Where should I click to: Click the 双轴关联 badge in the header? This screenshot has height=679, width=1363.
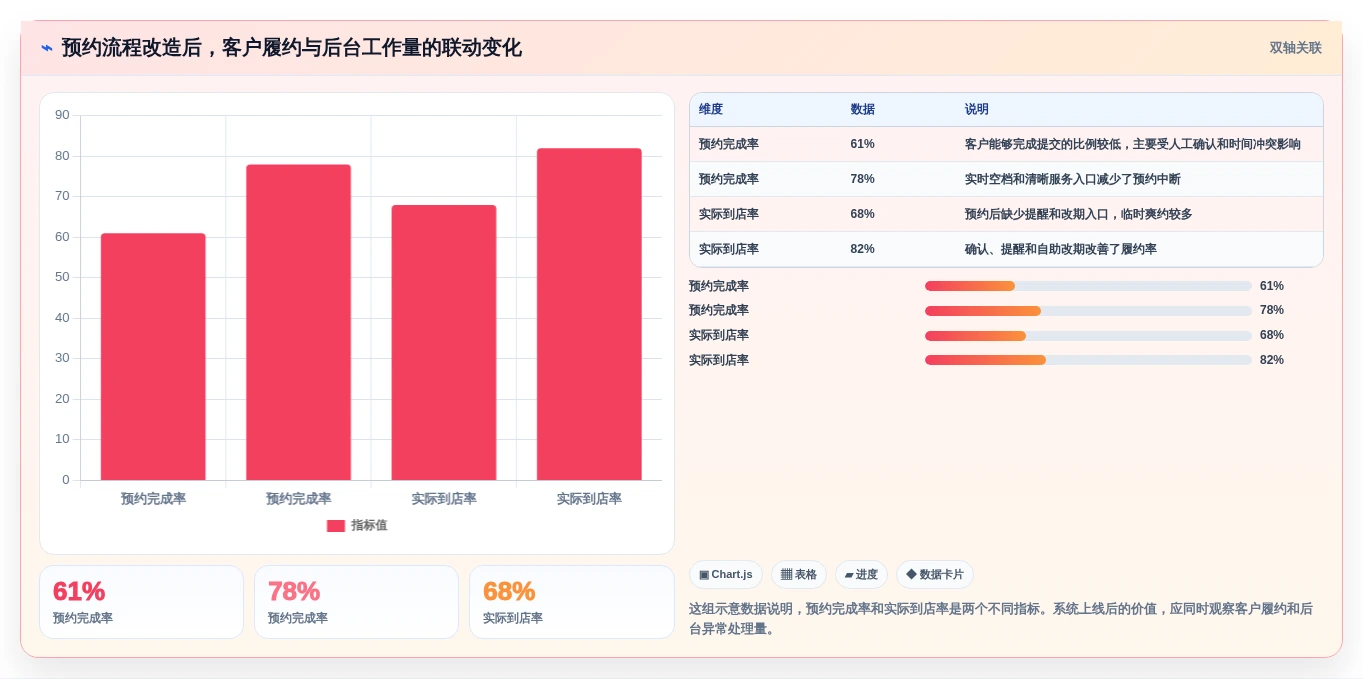tap(1296, 48)
